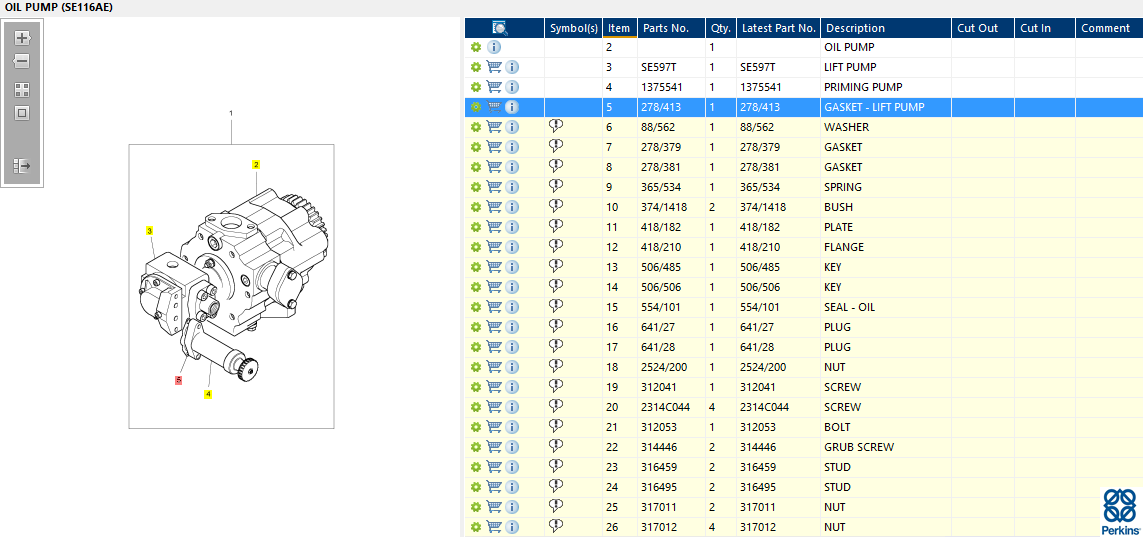Viewport: 1143px width, 537px height.
Task: Click the list-with-arrow panel toggle icon
Action: click(x=22, y=165)
